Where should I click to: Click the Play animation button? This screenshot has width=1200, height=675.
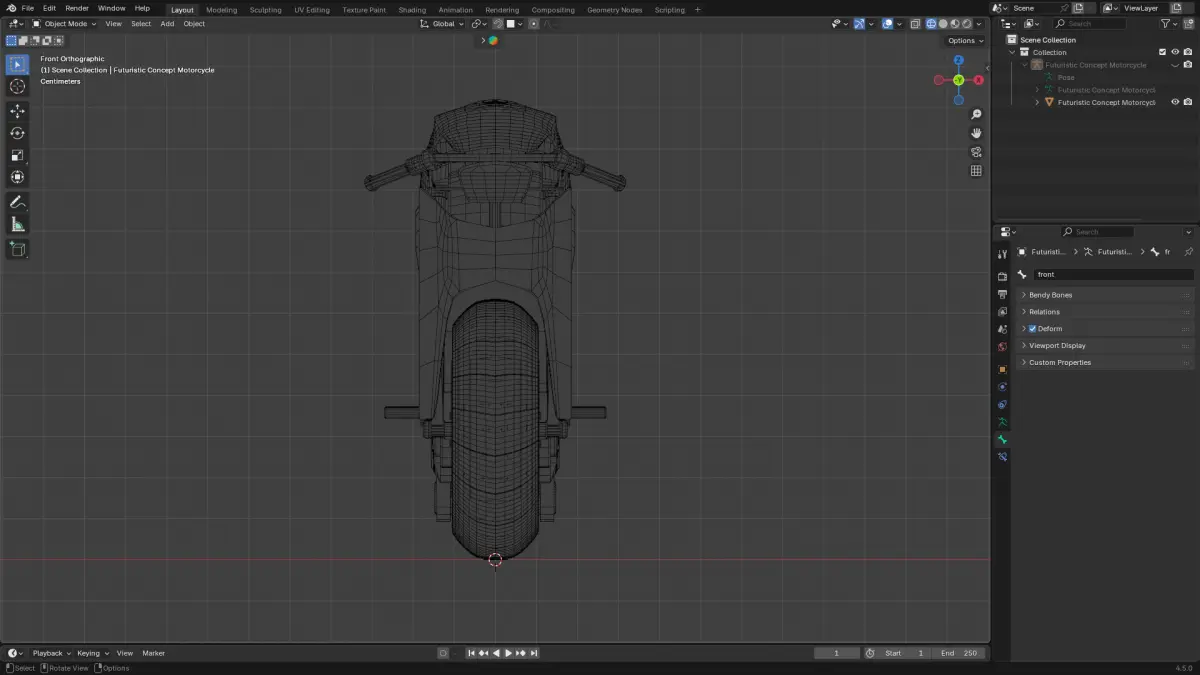click(508, 653)
